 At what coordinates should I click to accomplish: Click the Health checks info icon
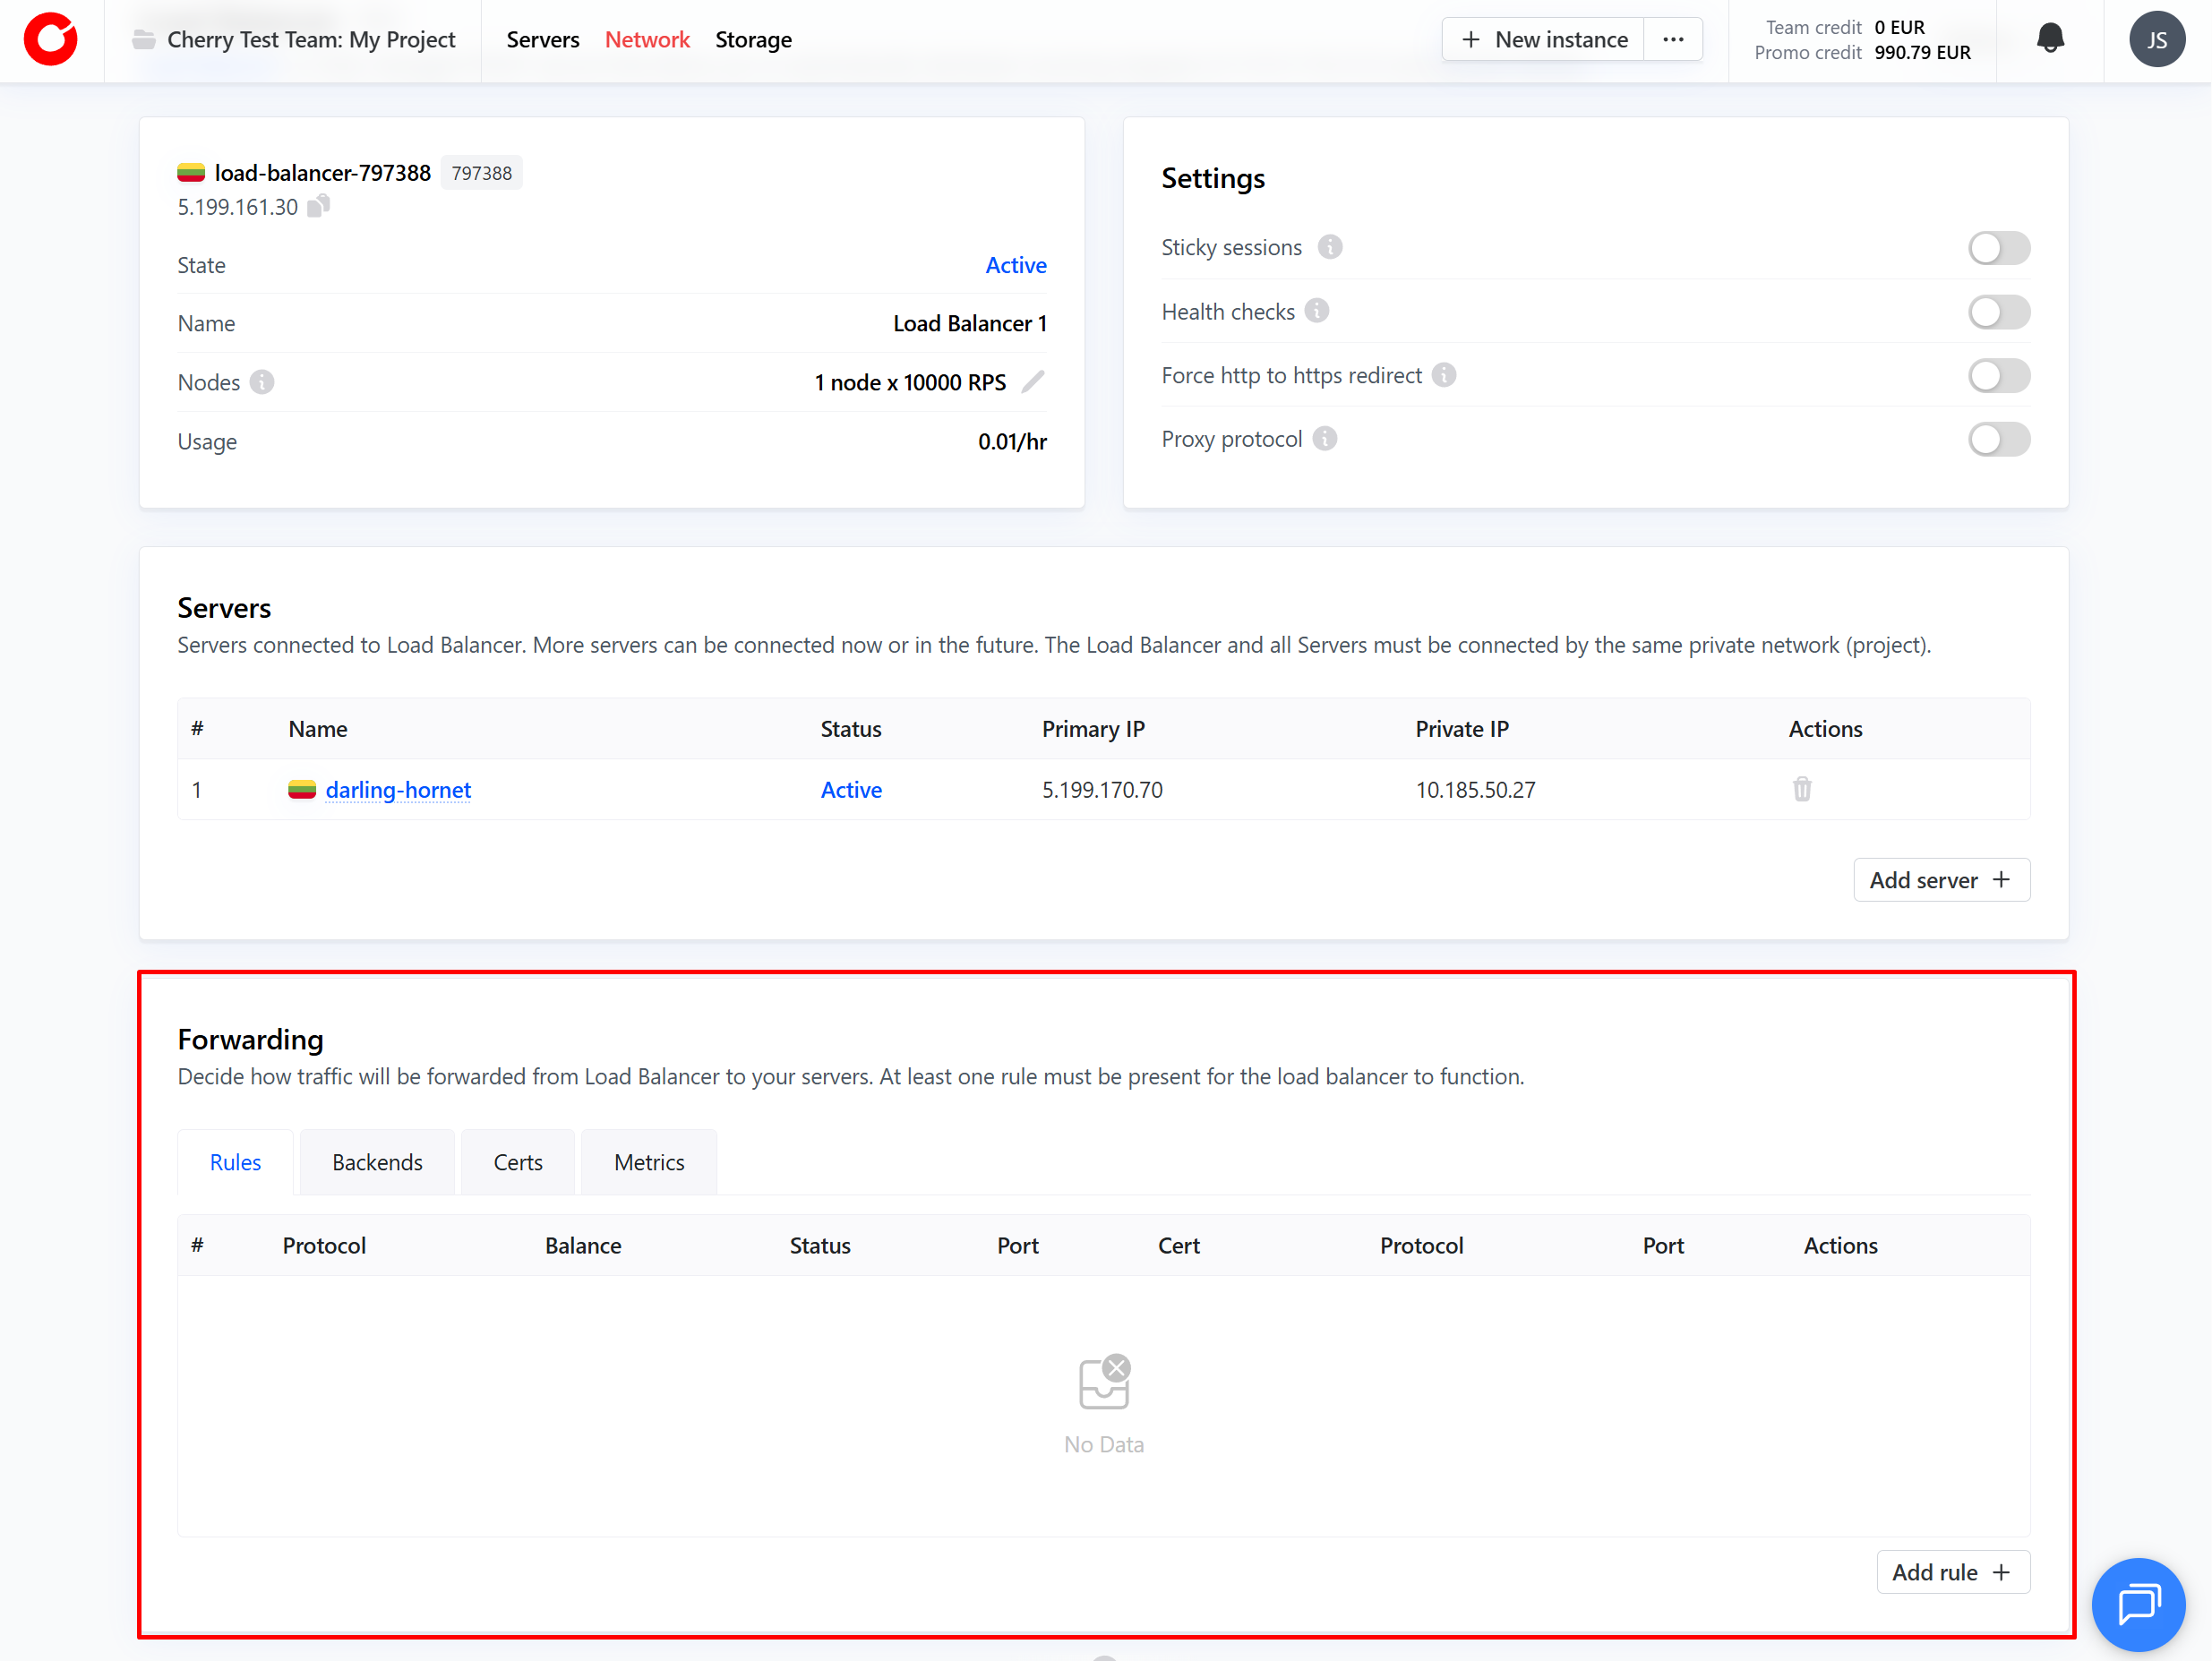click(x=1317, y=311)
